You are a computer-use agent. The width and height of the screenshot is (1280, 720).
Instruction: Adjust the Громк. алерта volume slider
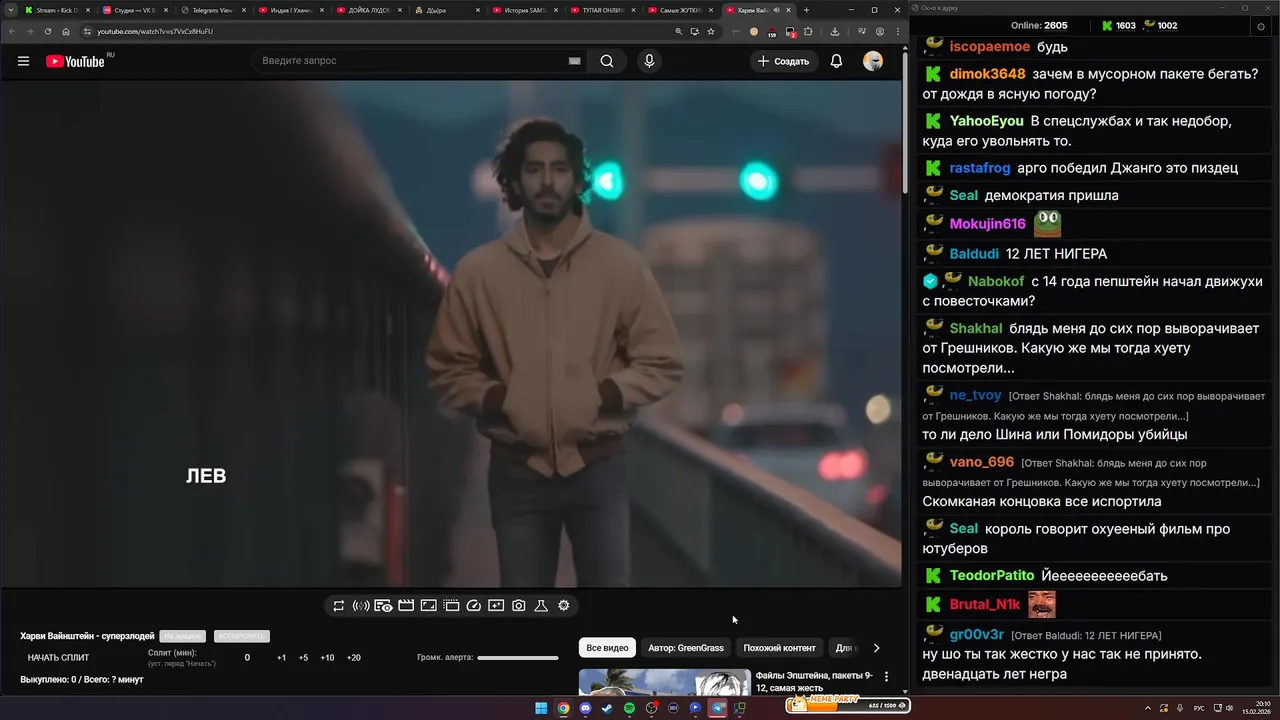(518, 658)
